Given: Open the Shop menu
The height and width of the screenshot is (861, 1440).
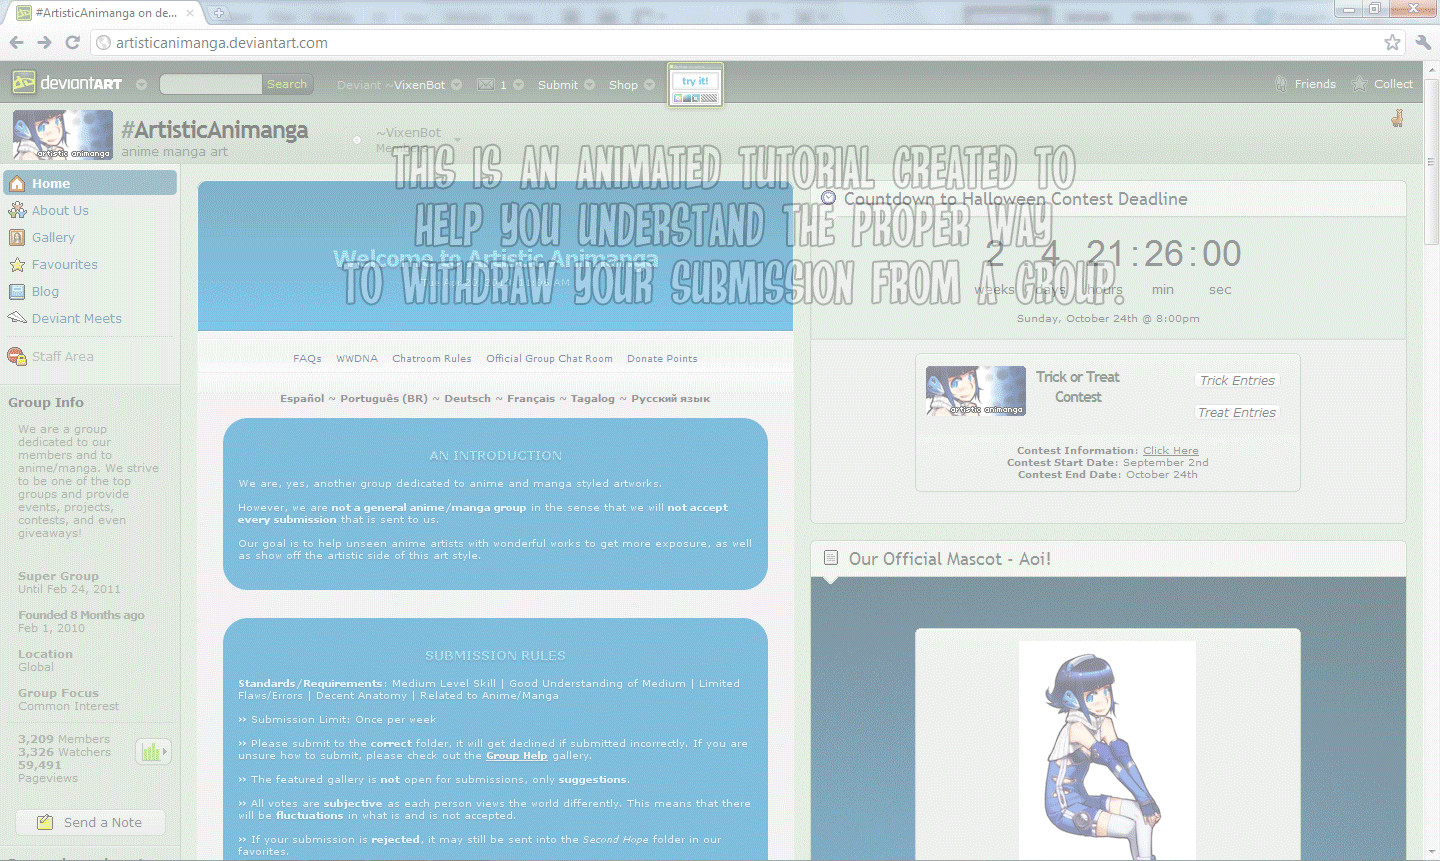Looking at the screenshot, I should pyautogui.click(x=623, y=85).
